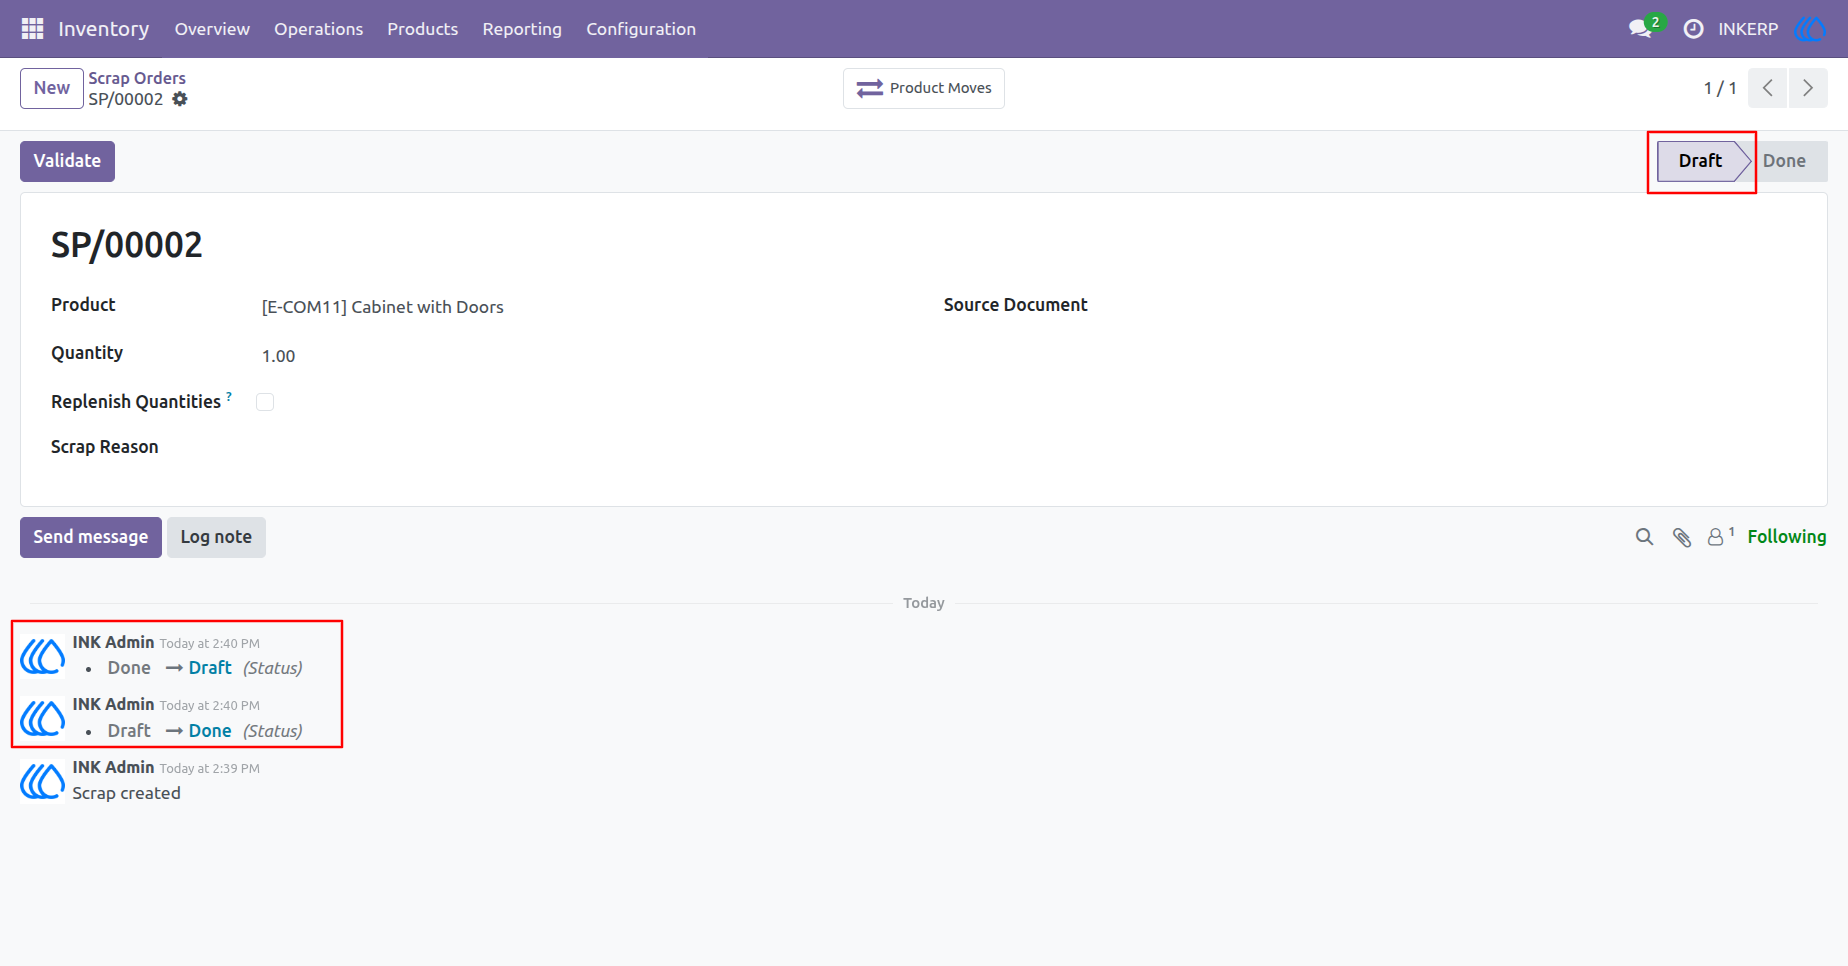
Task: Click the Following button
Action: [1787, 537]
